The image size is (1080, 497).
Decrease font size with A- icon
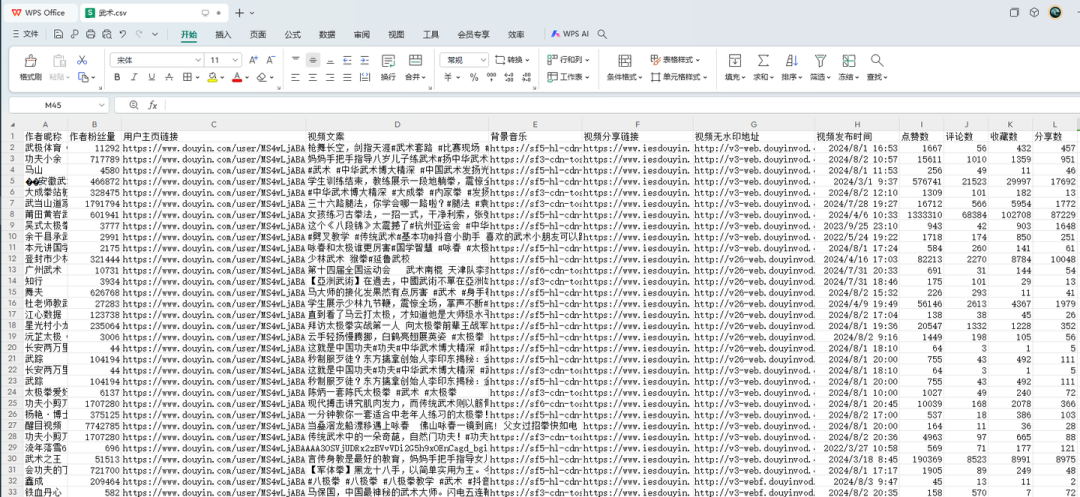[271, 60]
